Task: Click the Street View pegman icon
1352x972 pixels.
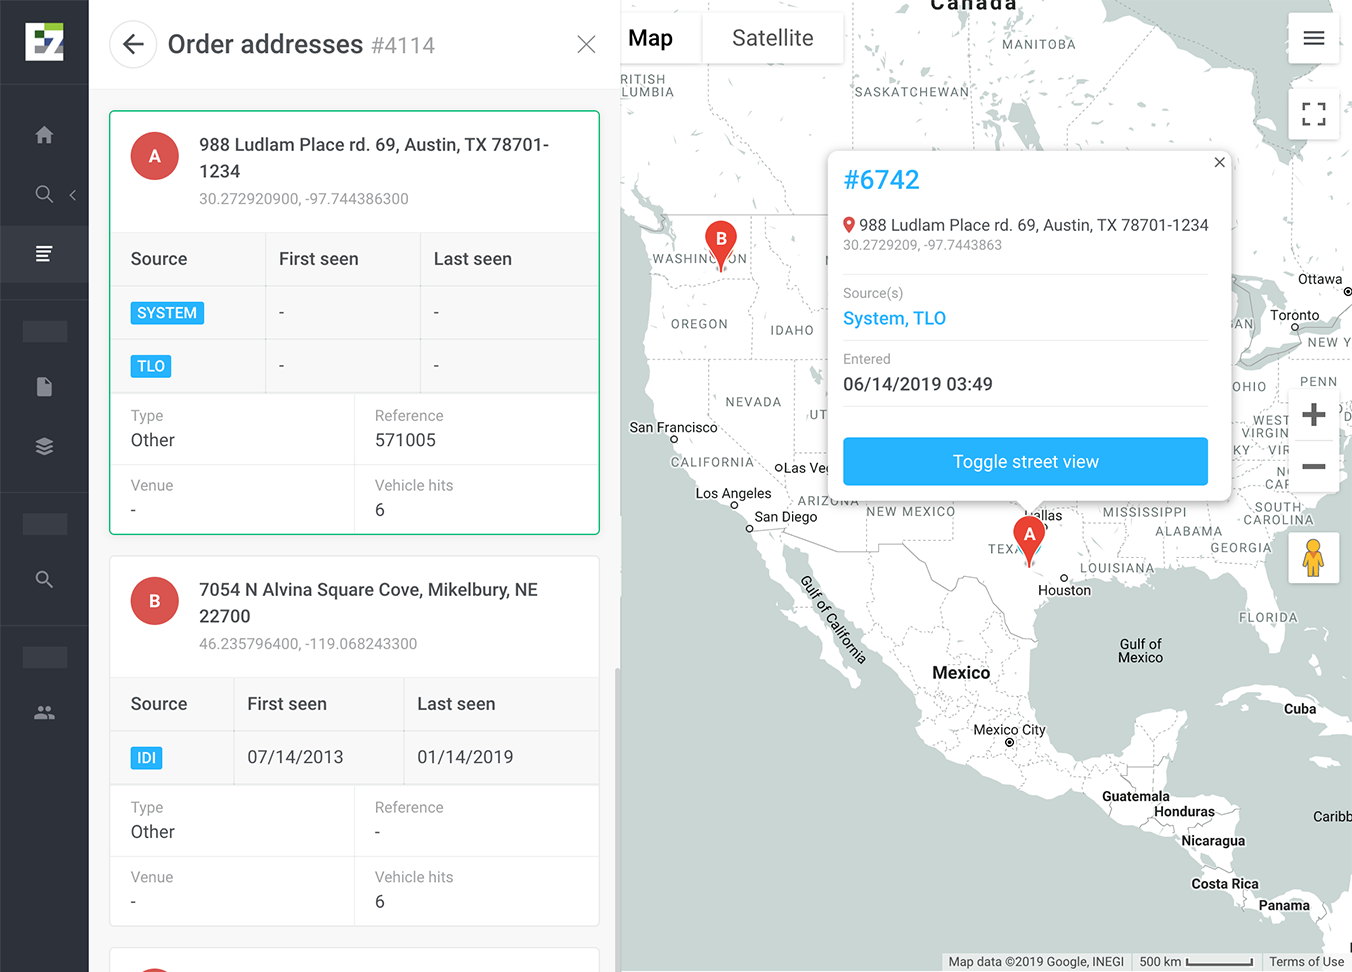Action: (x=1313, y=557)
